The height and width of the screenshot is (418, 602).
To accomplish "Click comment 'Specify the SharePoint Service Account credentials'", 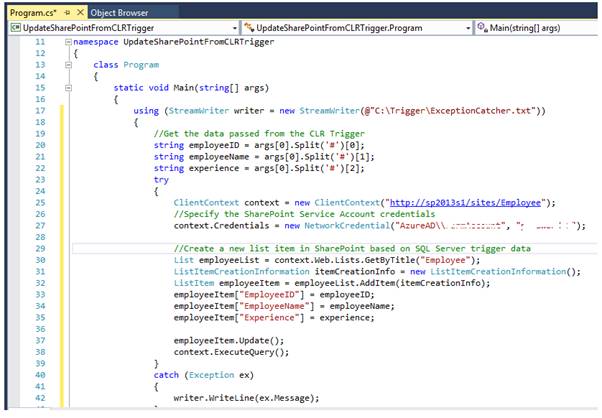I will coord(304,214).
